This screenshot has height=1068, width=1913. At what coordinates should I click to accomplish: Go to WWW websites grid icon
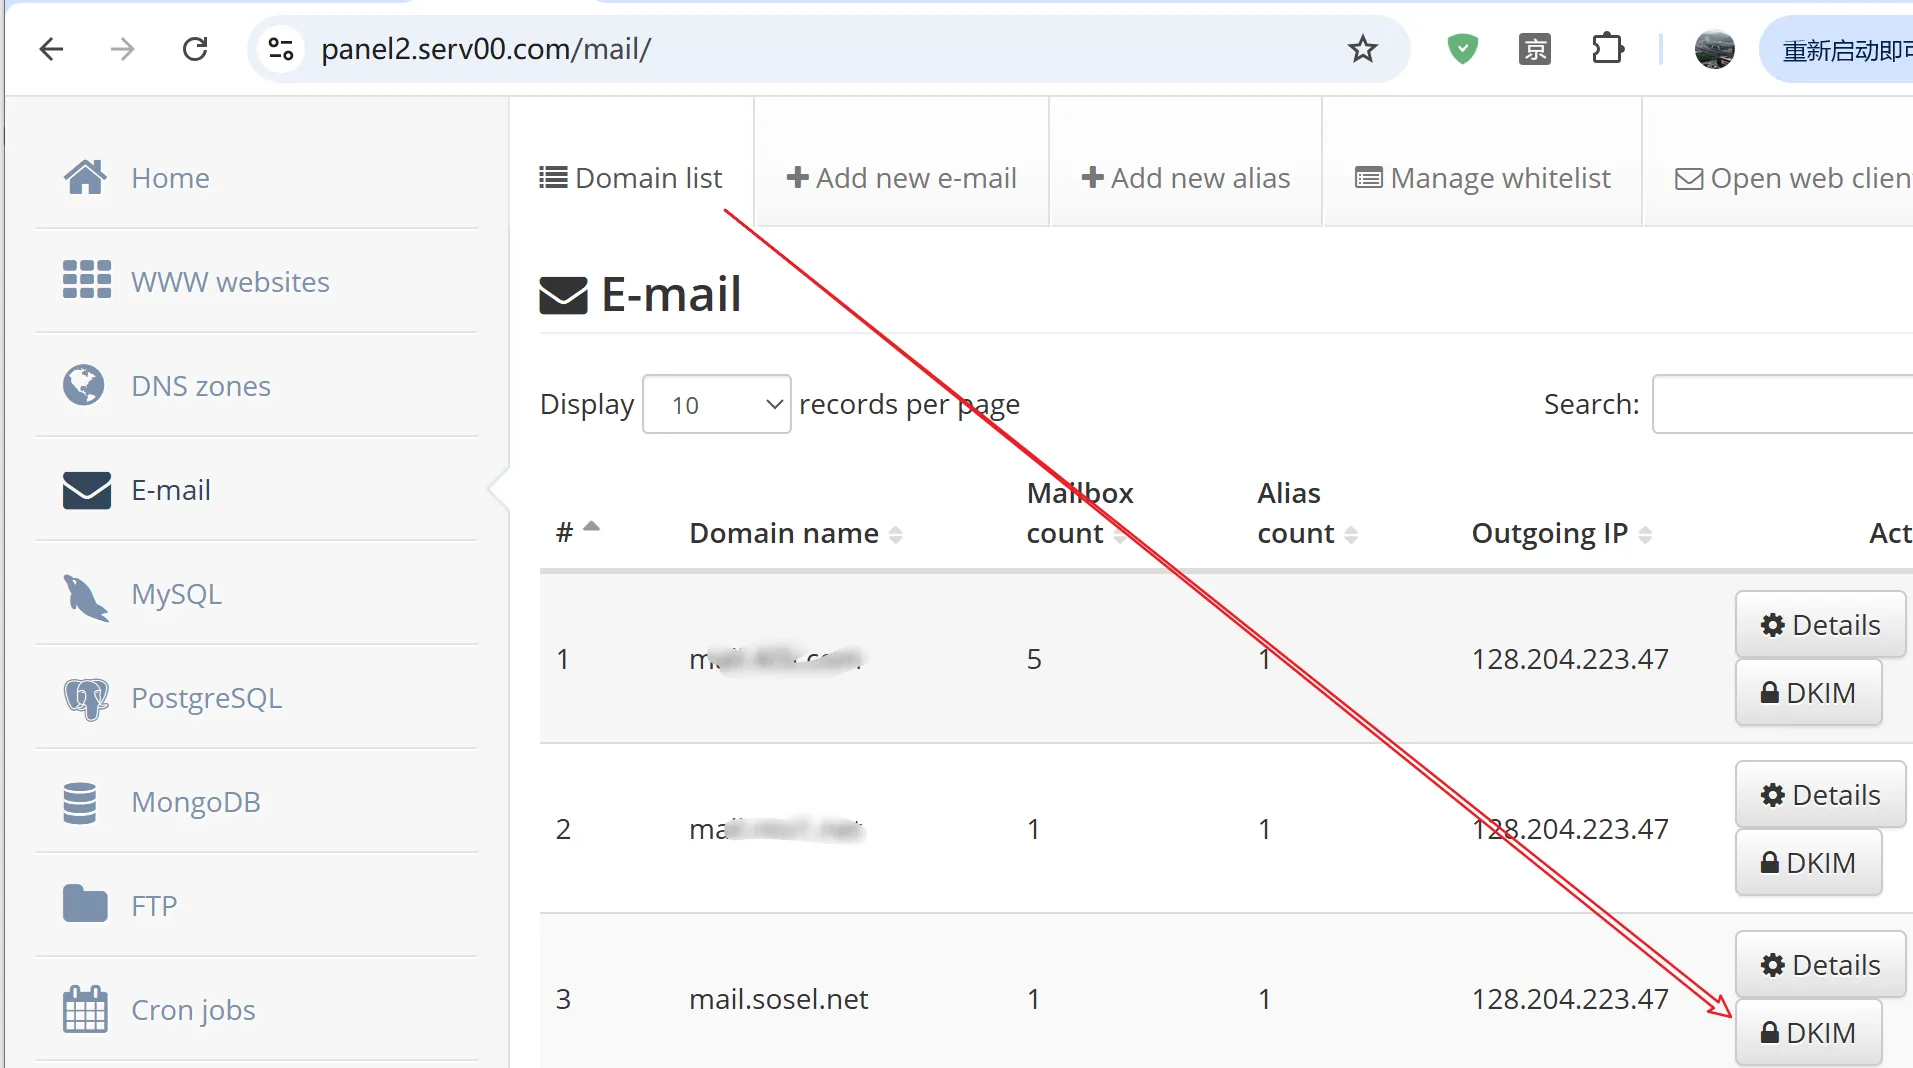click(86, 280)
